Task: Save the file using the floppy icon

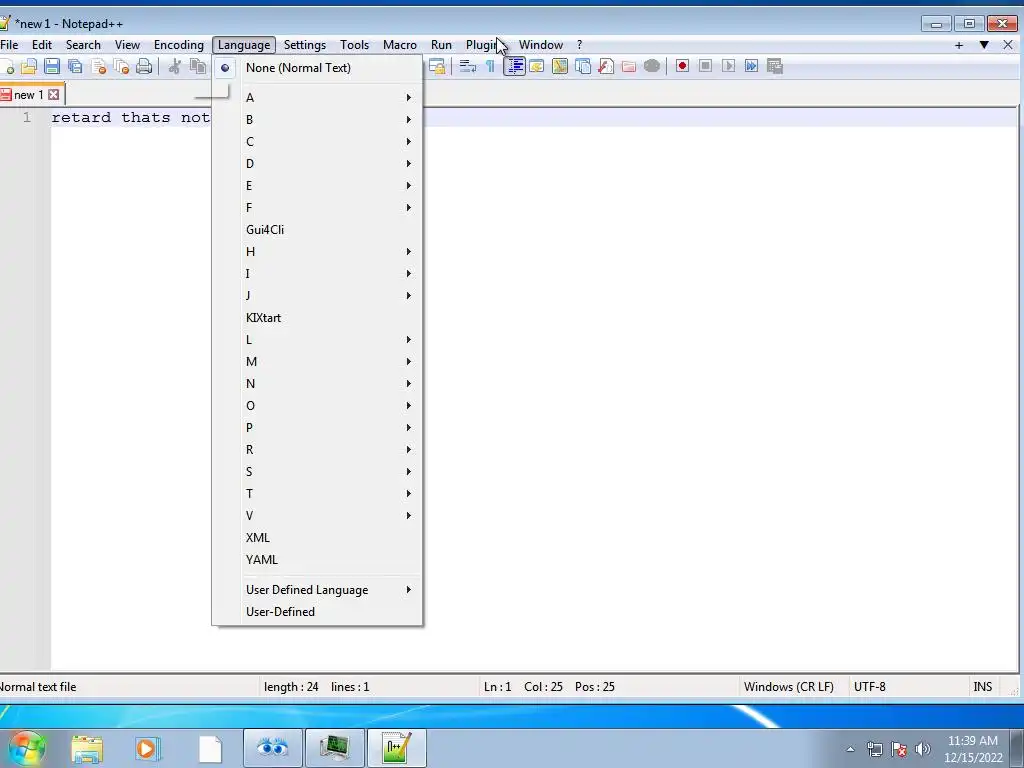Action: pyautogui.click(x=52, y=66)
